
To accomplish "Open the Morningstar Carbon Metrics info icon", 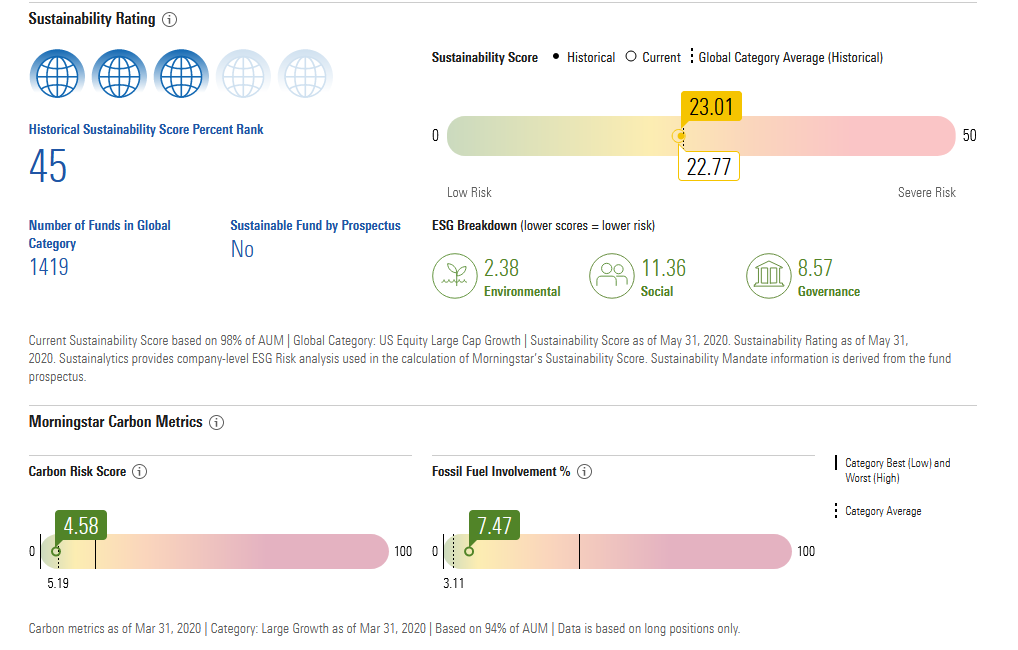I will (x=217, y=423).
